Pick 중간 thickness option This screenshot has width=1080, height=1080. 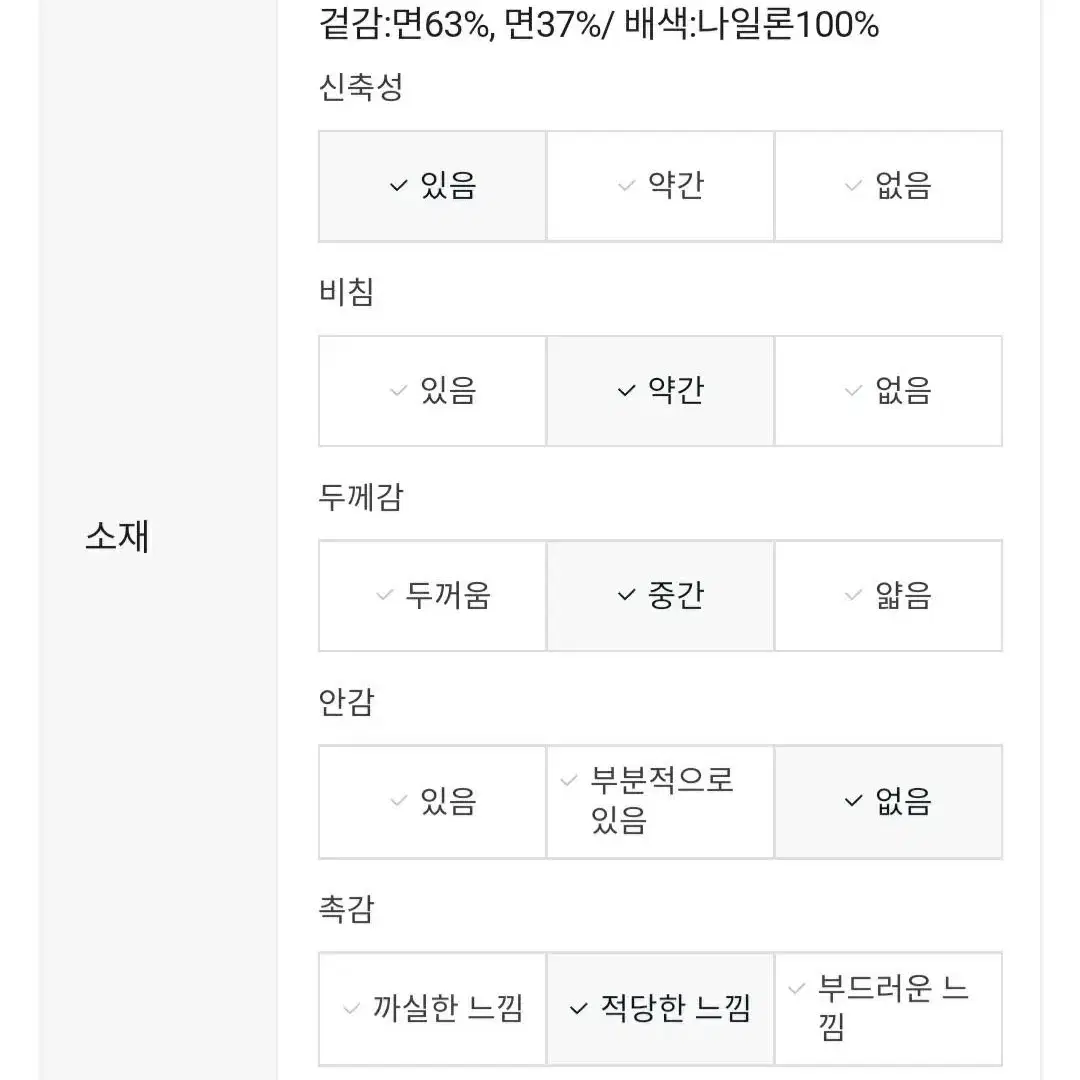[661, 596]
